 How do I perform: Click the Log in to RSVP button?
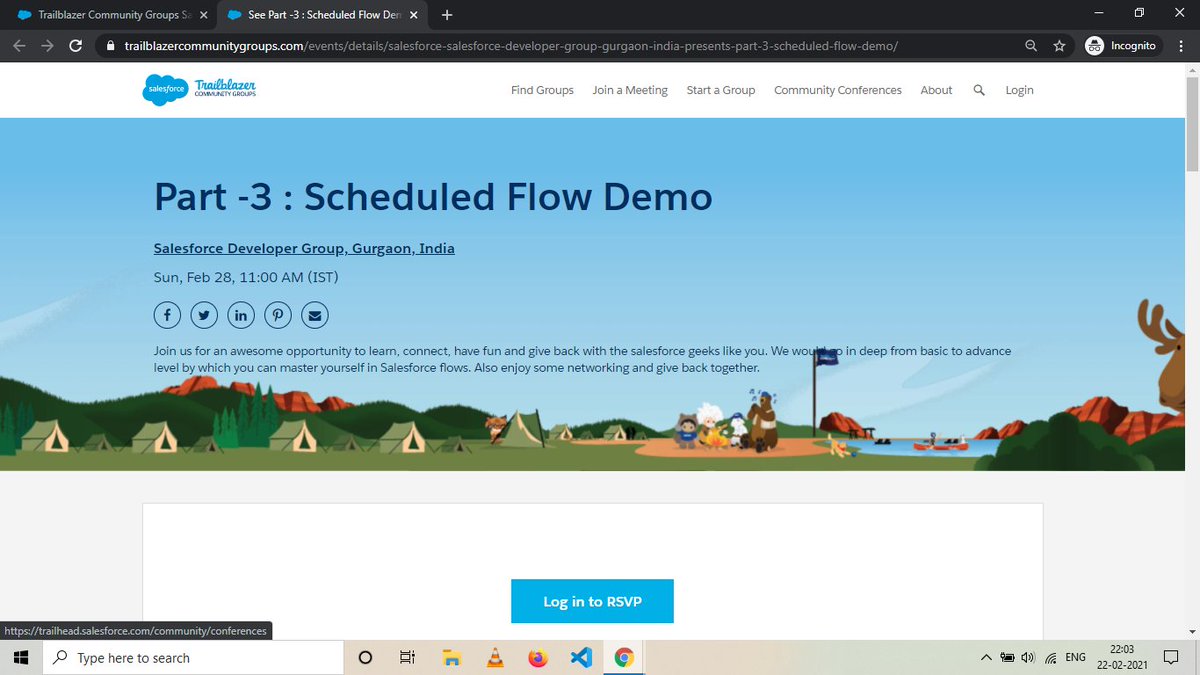pyautogui.click(x=592, y=601)
